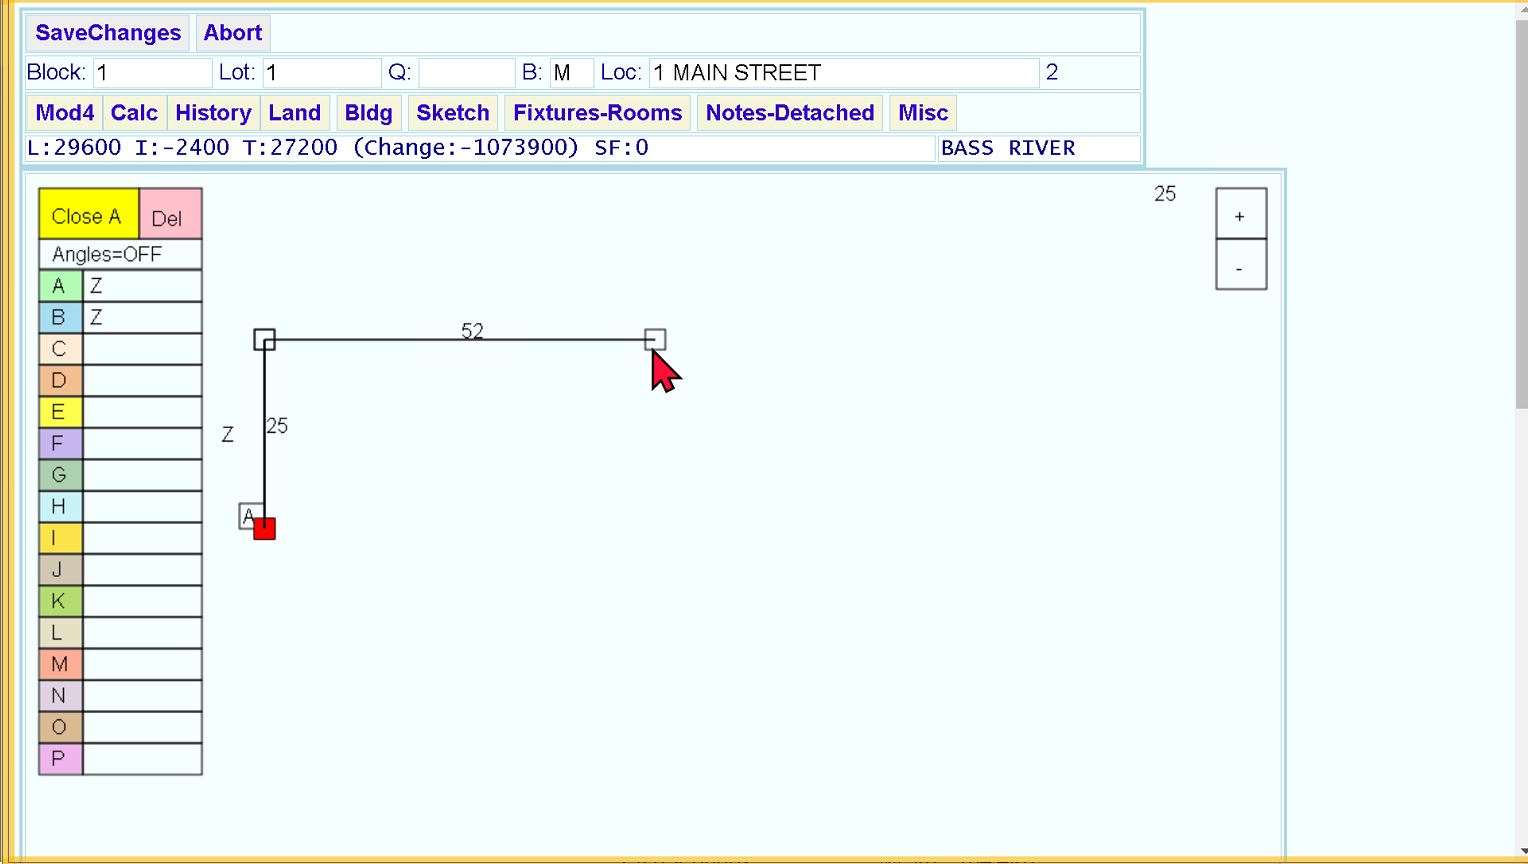This screenshot has height=864, width=1528.
Task: Click the L:29600 values summary line
Action: point(480,148)
